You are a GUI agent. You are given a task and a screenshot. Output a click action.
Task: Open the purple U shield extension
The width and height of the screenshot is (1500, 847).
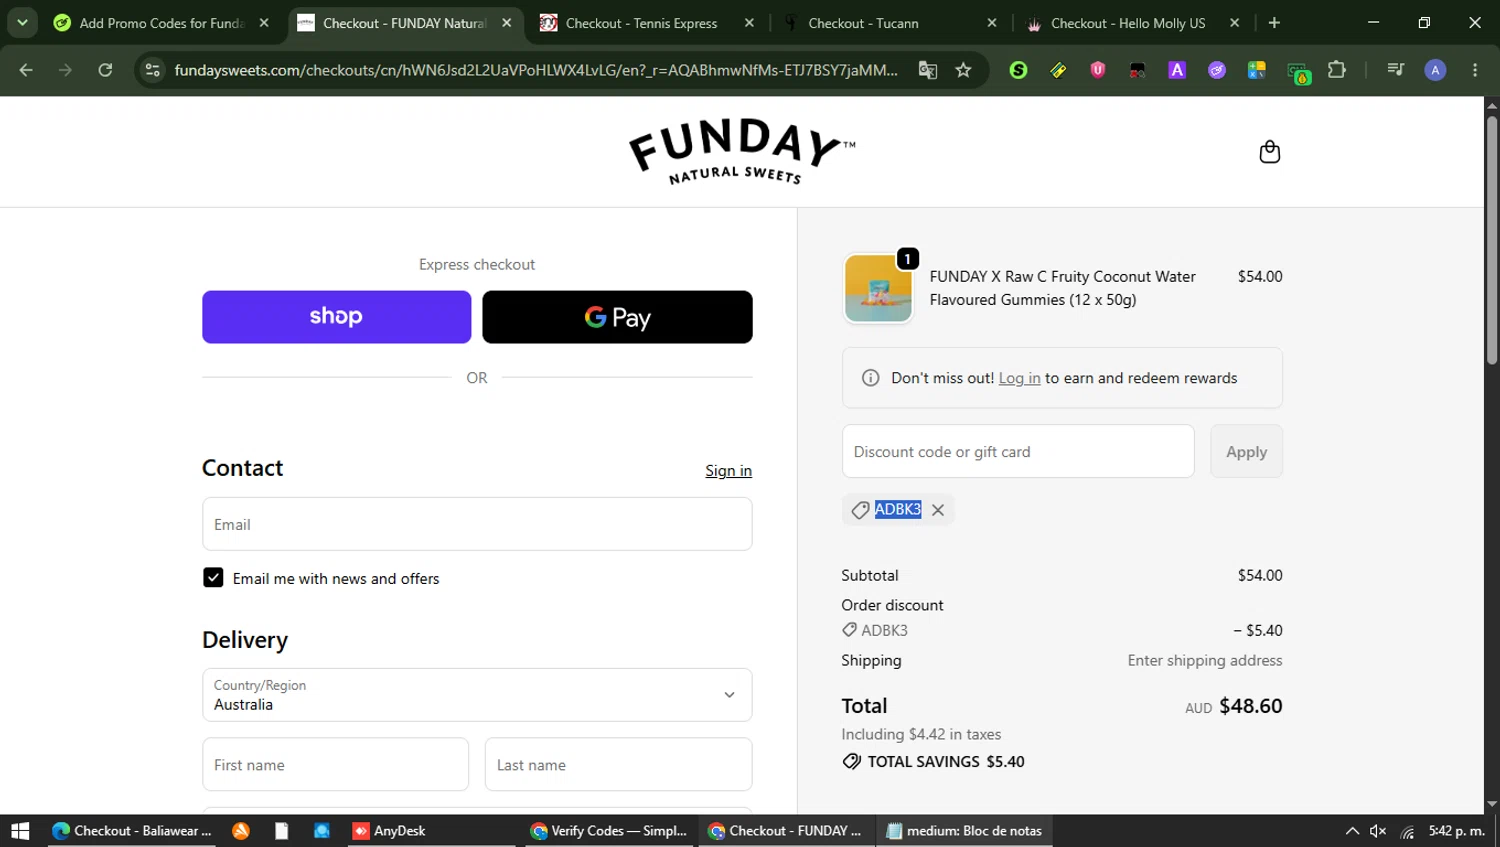click(x=1098, y=70)
